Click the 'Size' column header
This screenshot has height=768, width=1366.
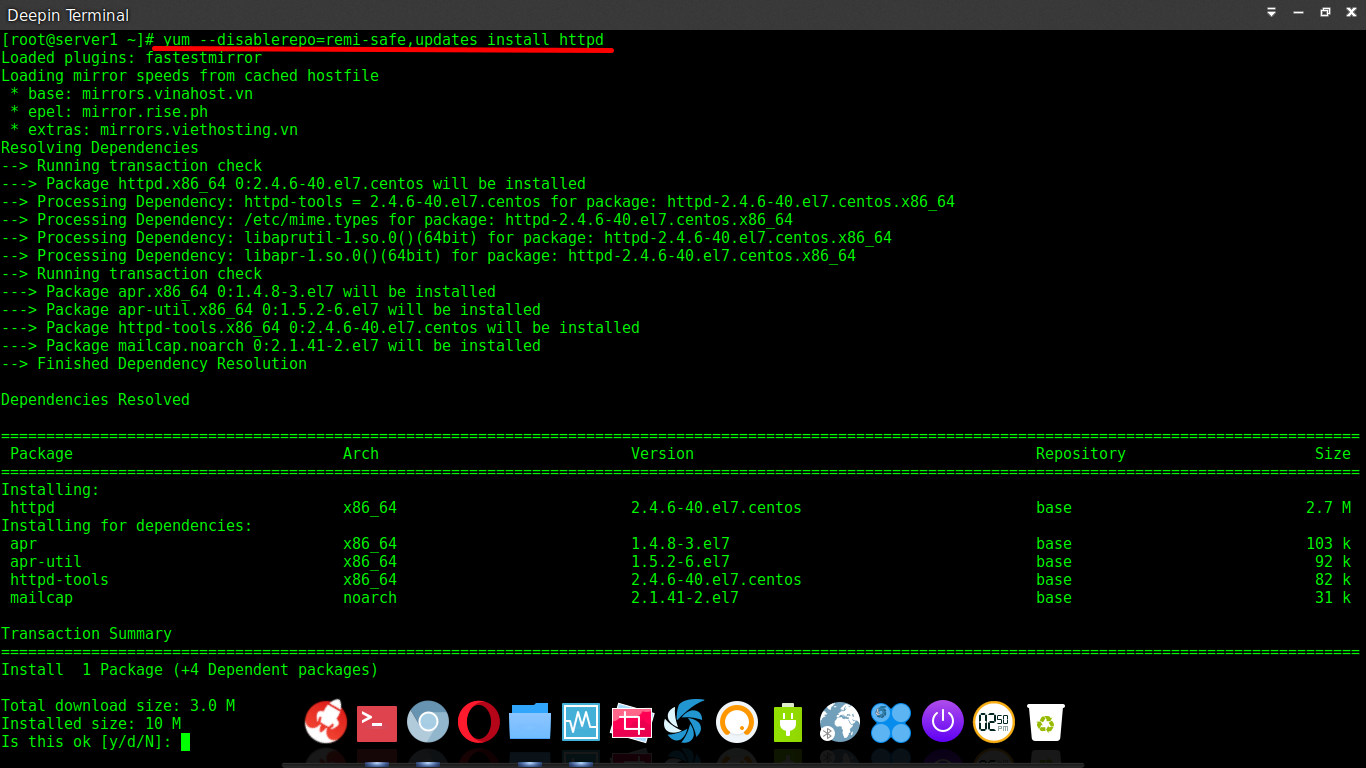tap(1333, 454)
